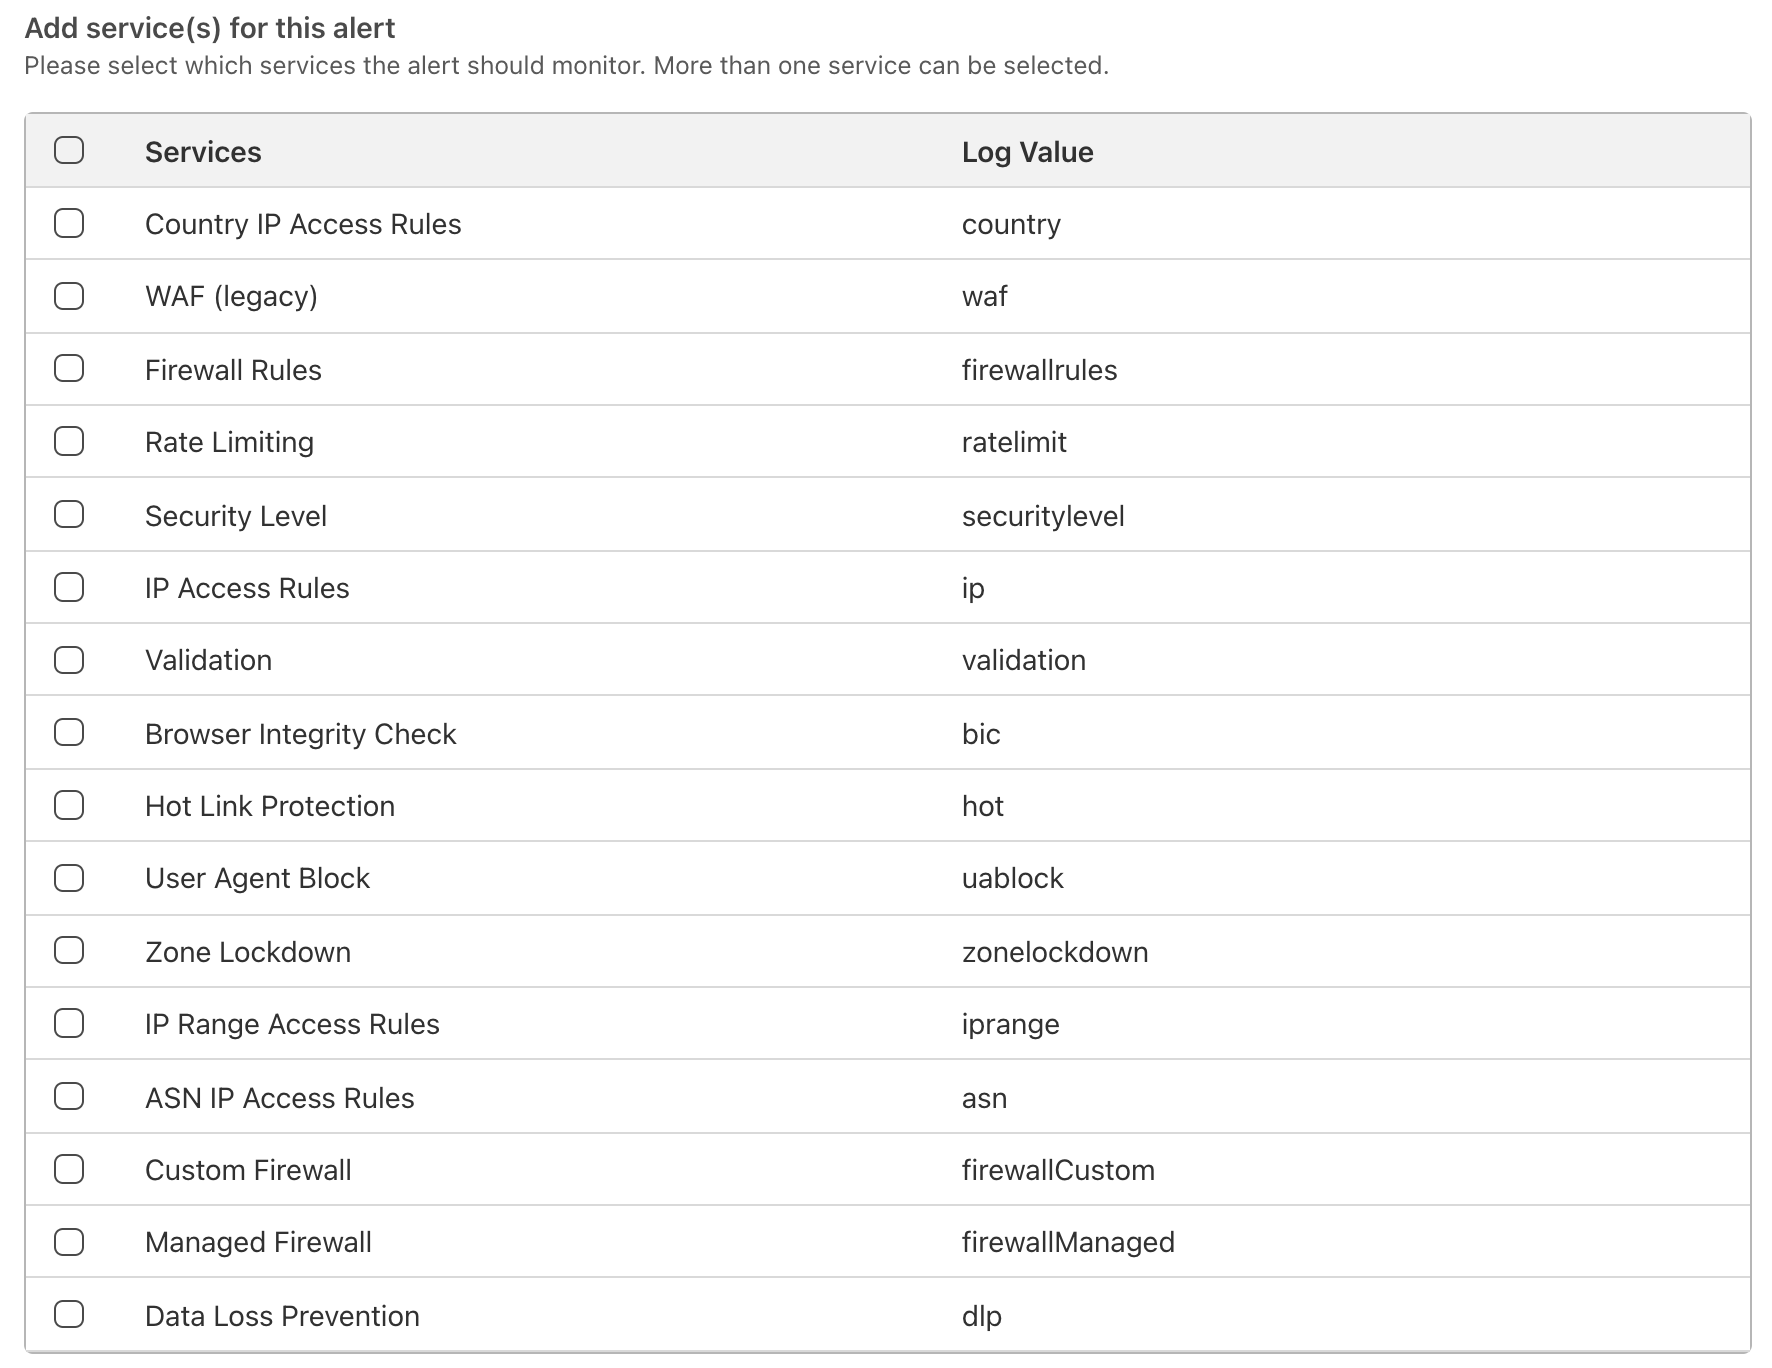The height and width of the screenshot is (1368, 1772).
Task: Check the select-all services checkbox in header
Action: point(69,150)
